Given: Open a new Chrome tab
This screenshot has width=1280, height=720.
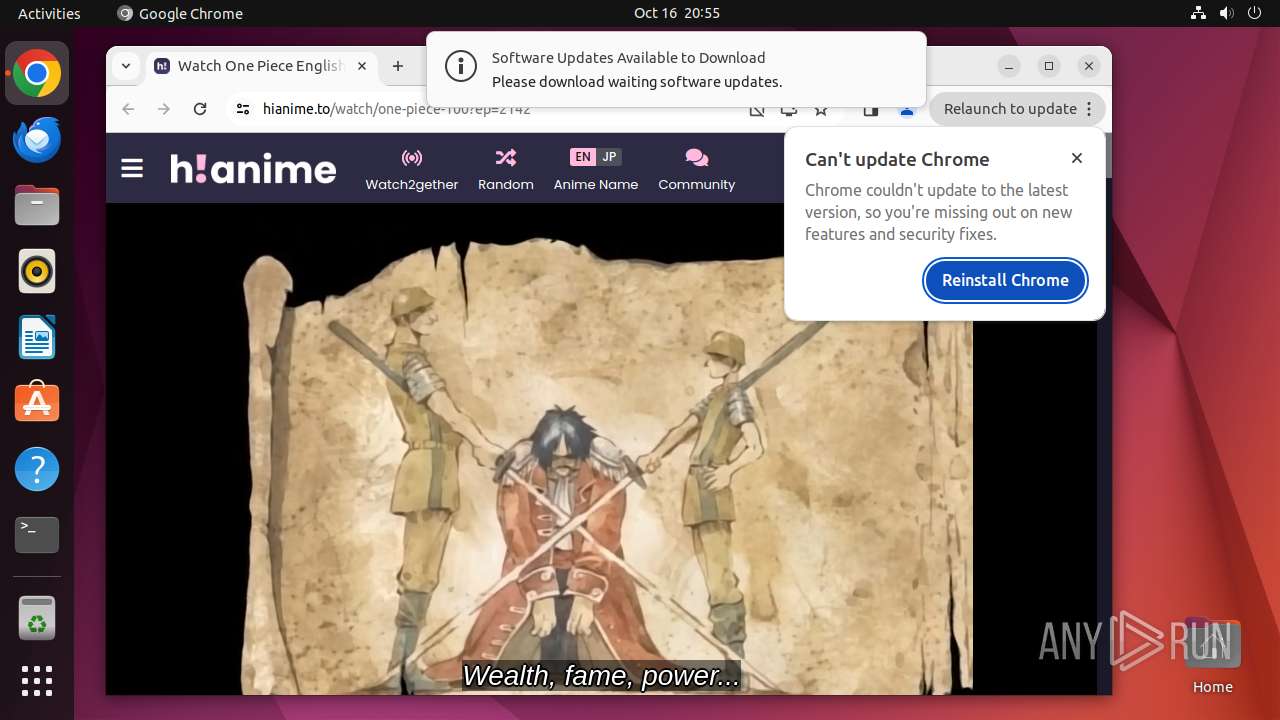Looking at the screenshot, I should [398, 66].
